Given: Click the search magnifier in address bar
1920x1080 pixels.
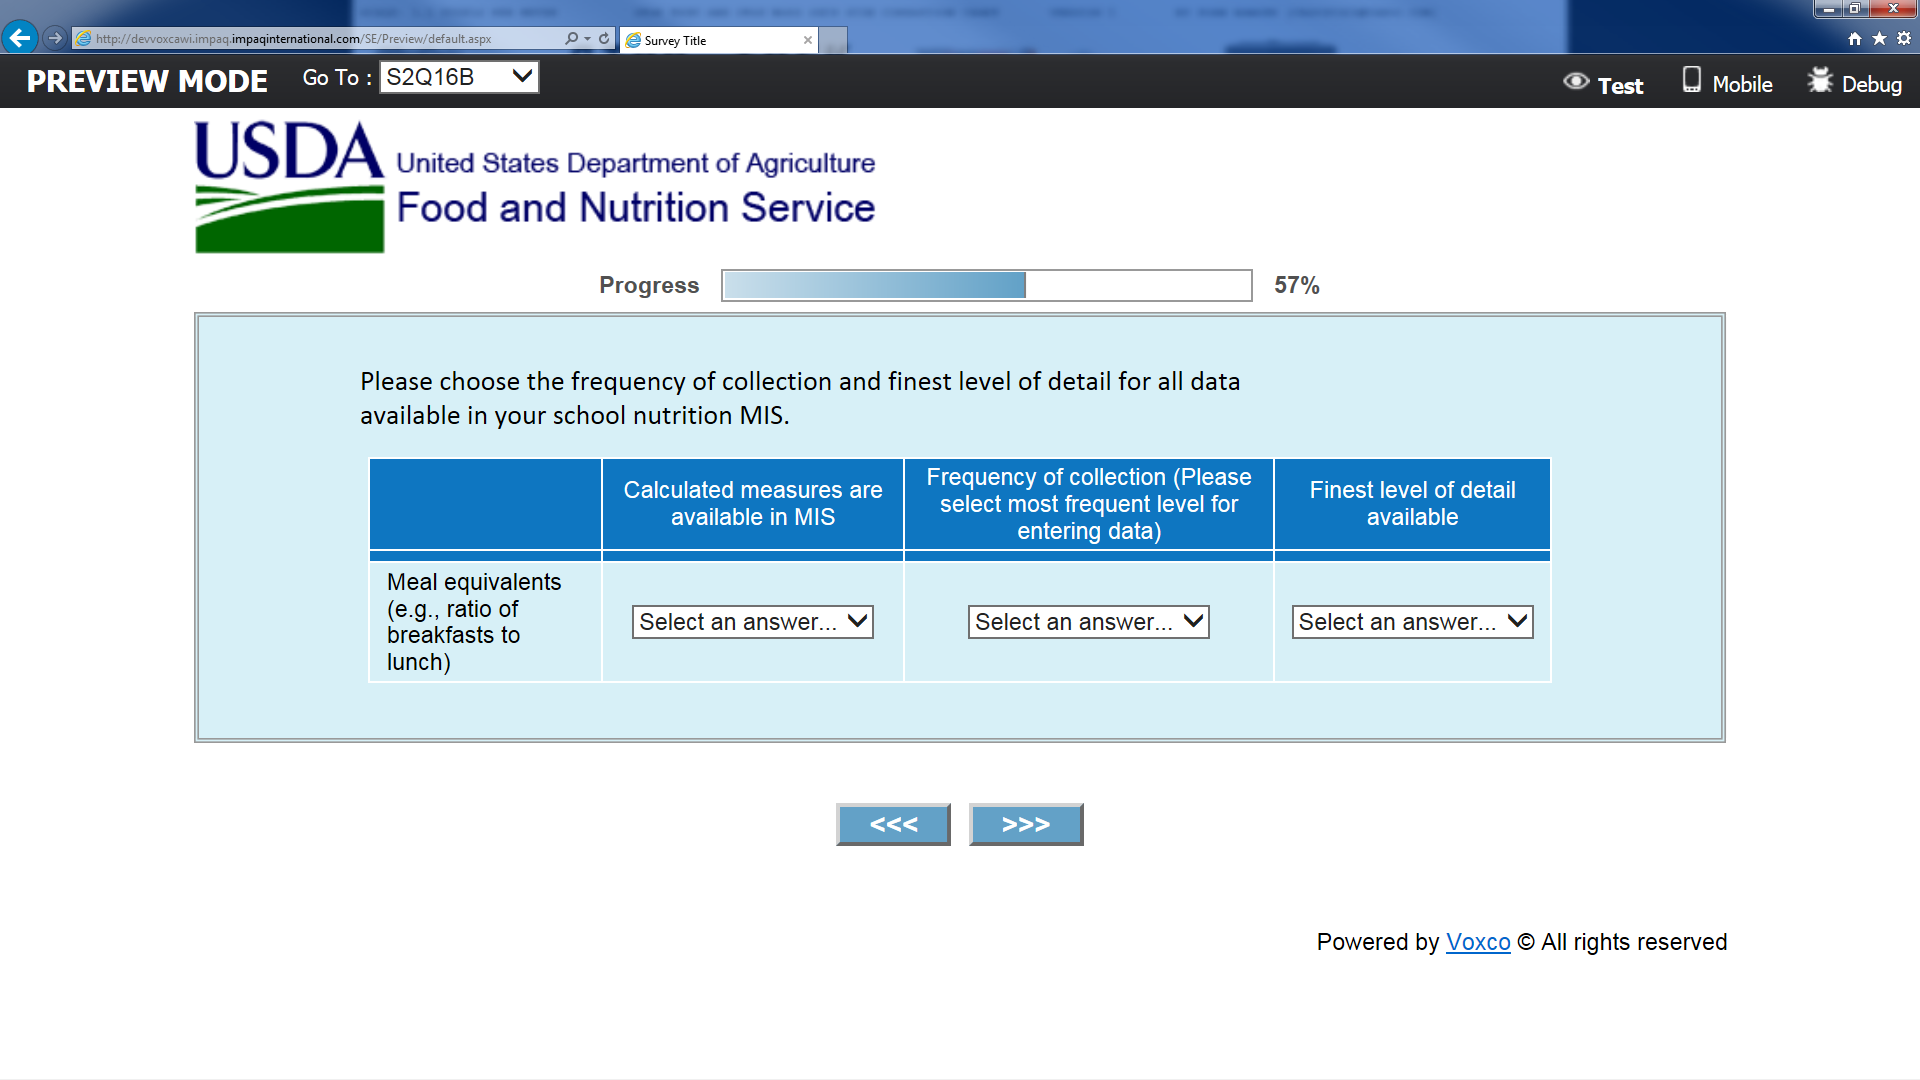Looking at the screenshot, I should click(571, 39).
